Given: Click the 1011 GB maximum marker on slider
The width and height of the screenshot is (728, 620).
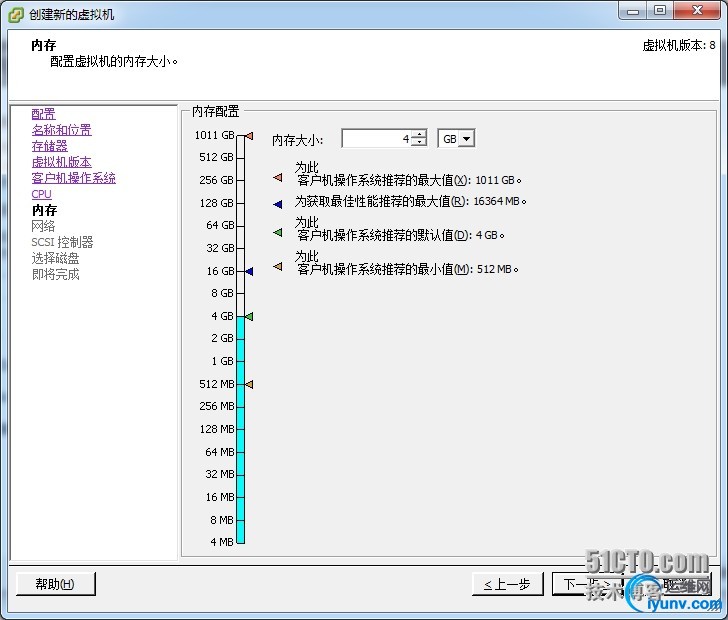Looking at the screenshot, I should [249, 136].
